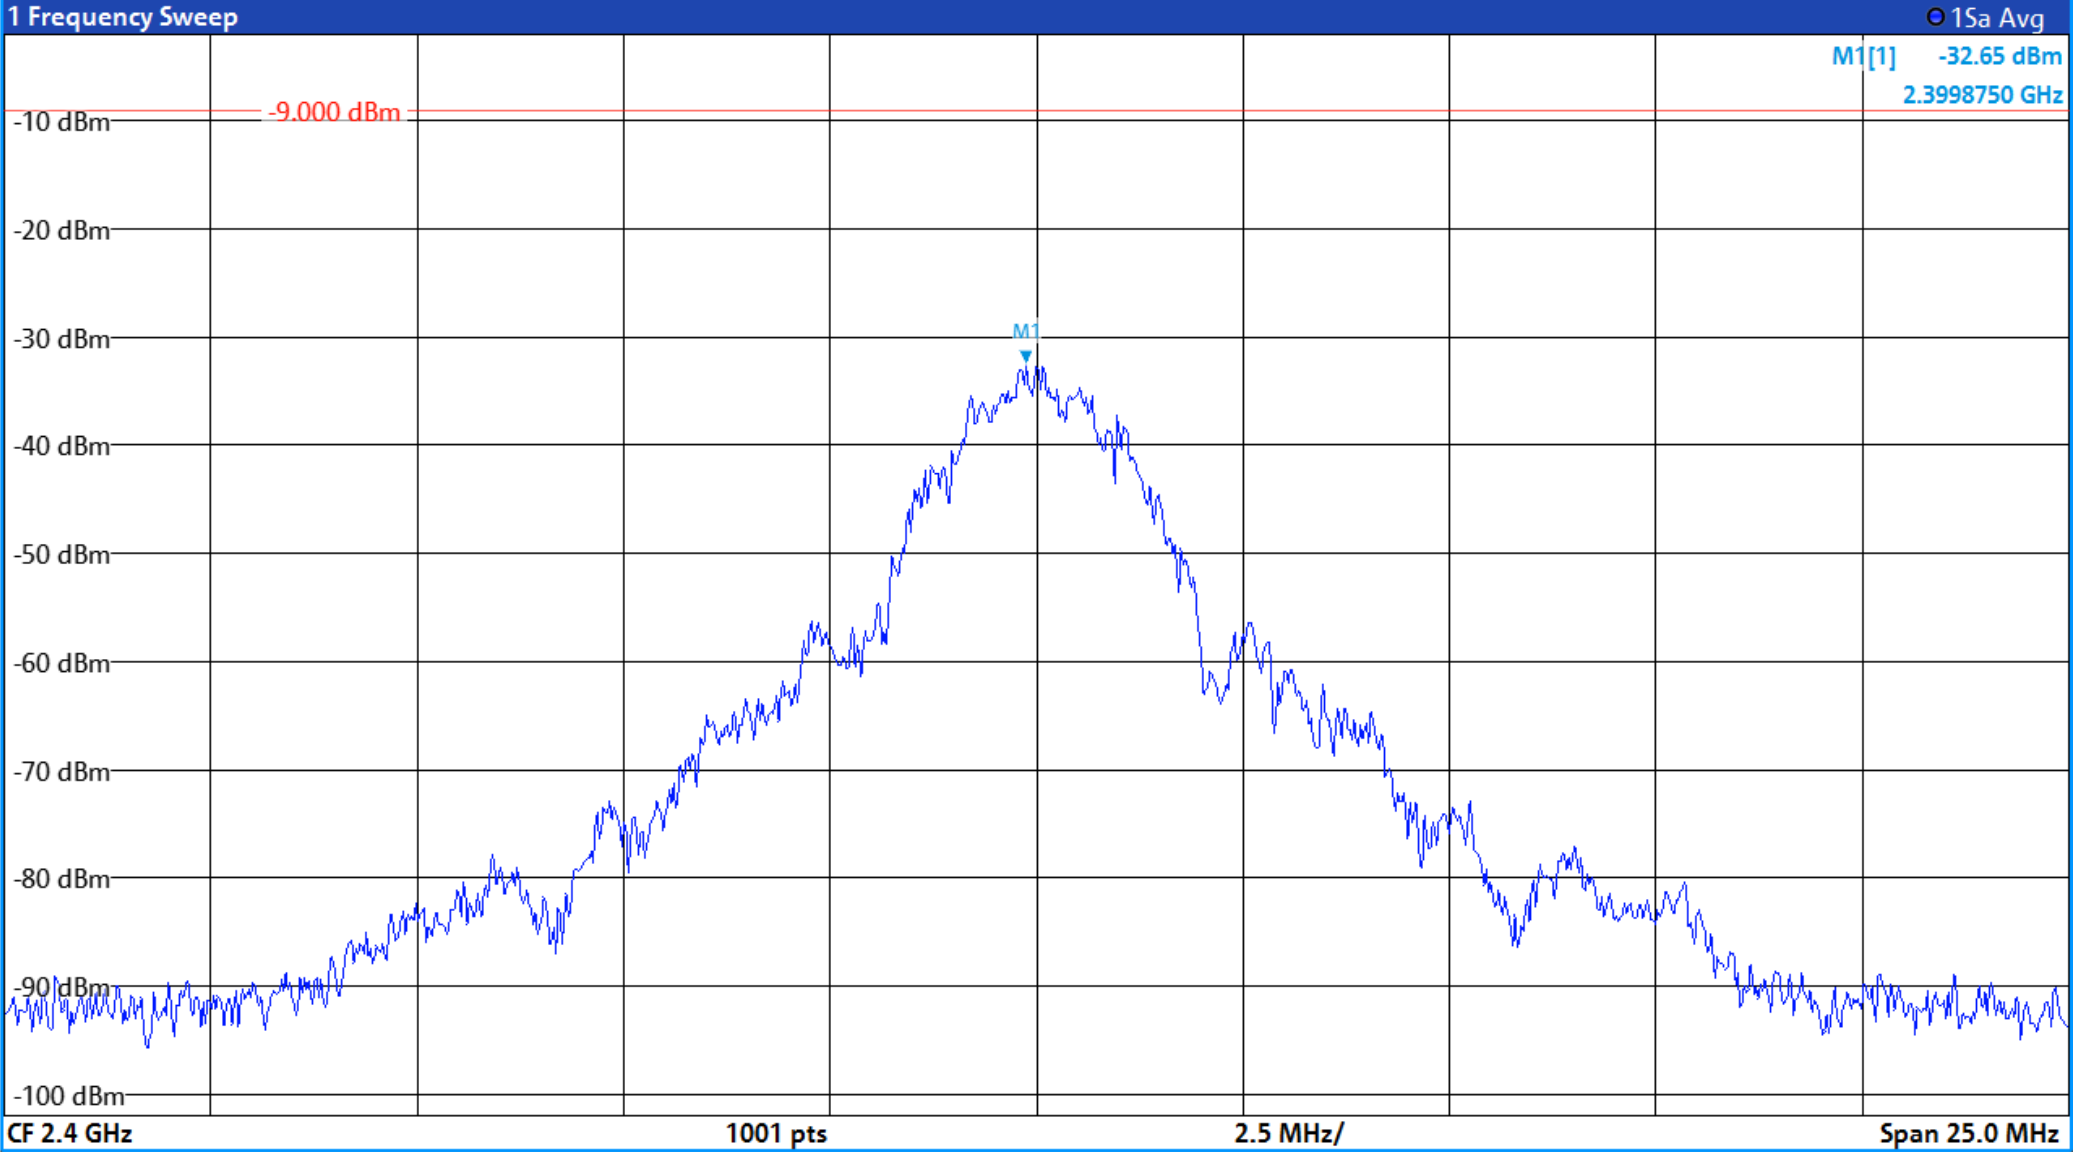Click the M1[1] marker readout label

1863,56
